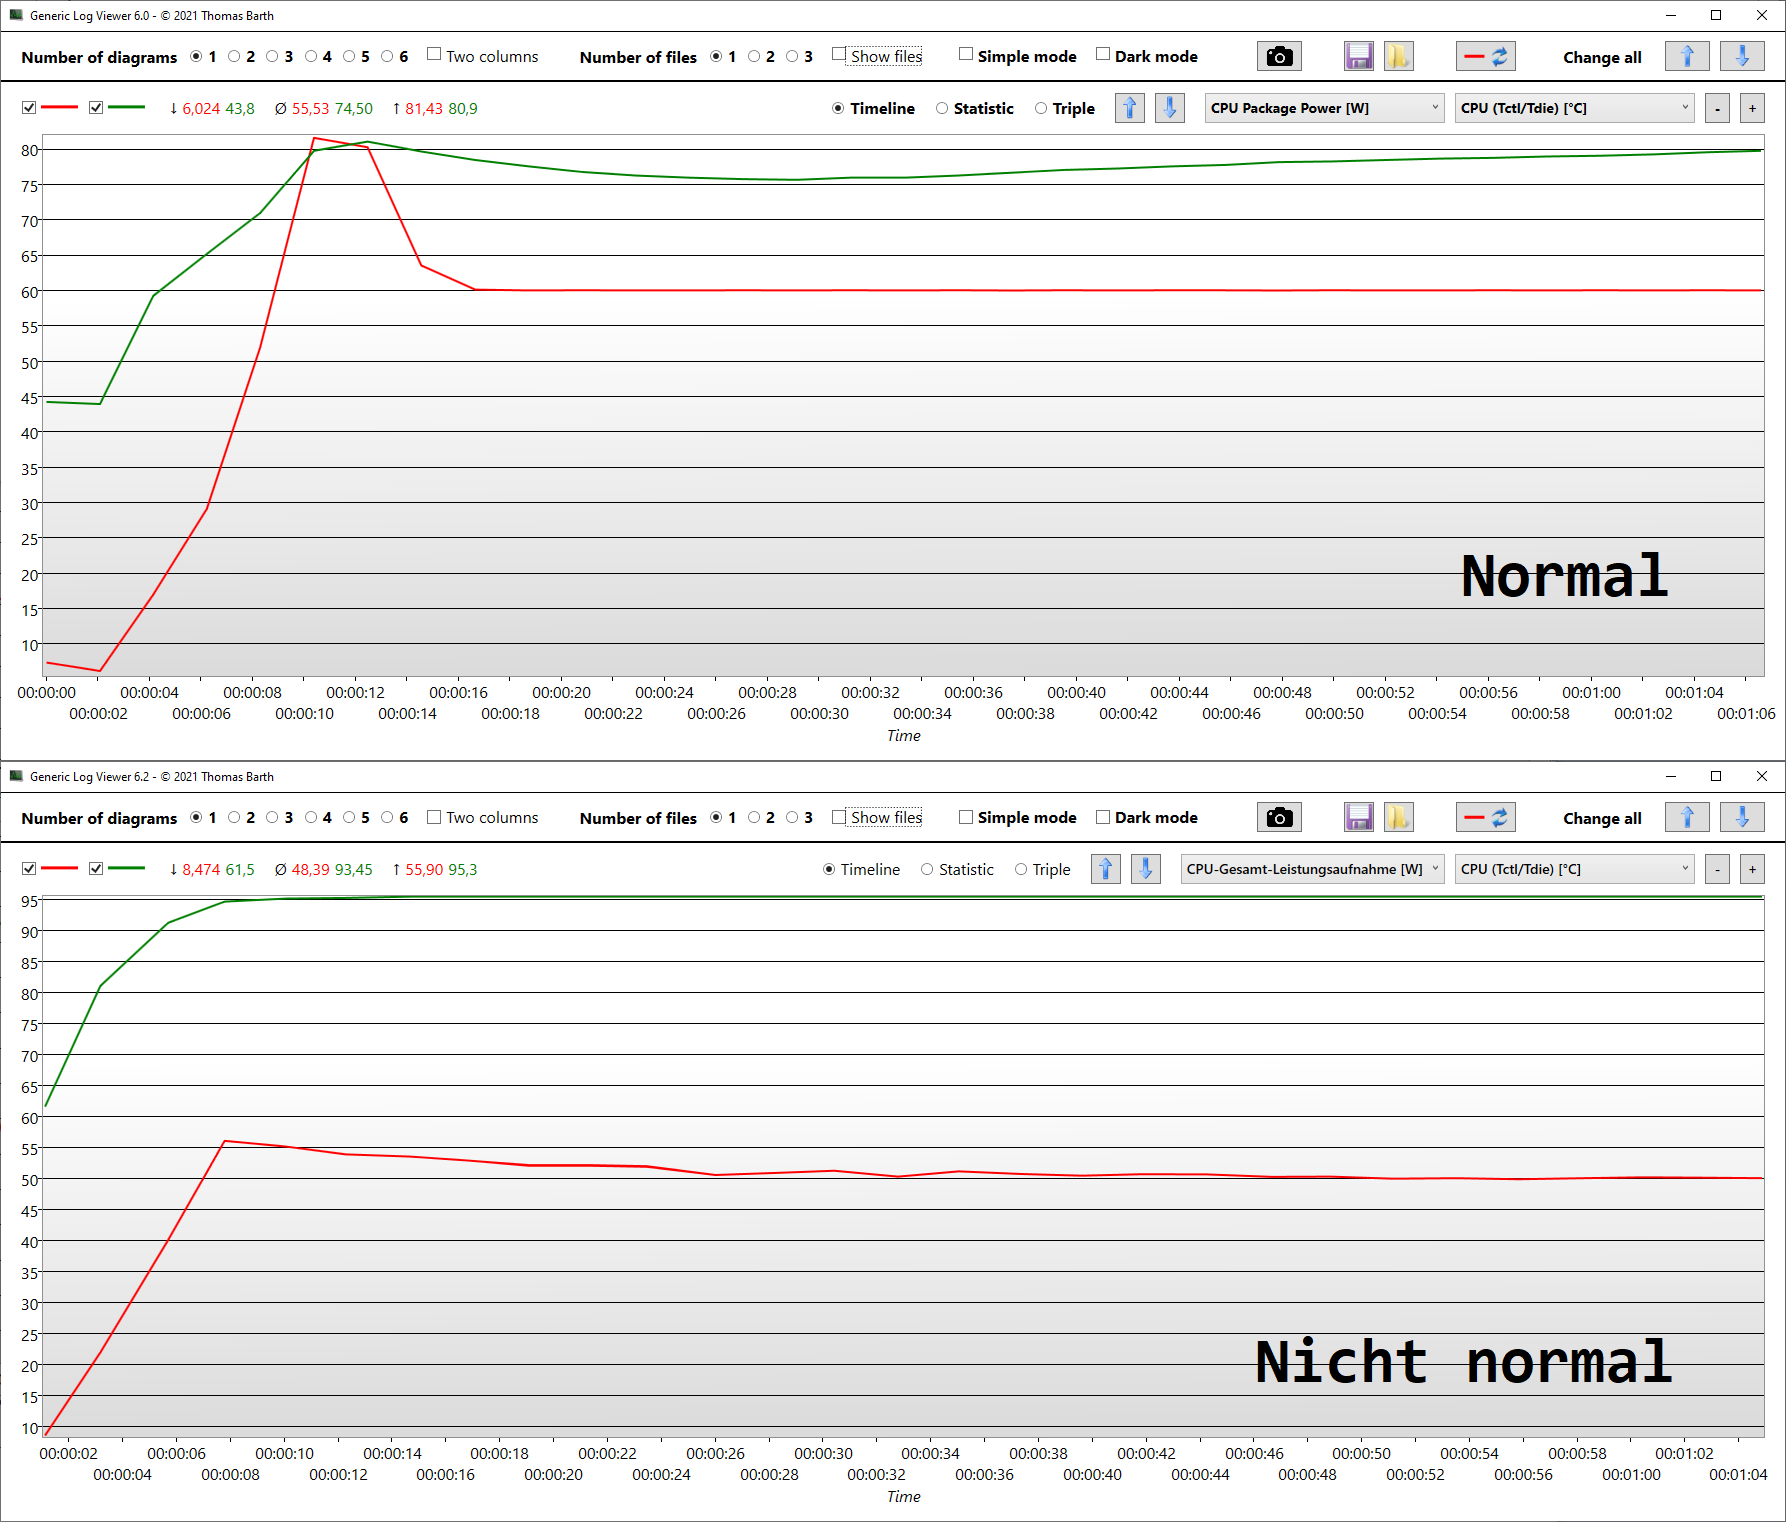The image size is (1786, 1522).
Task: Click the floppy disk save icon in the top window
Action: (x=1359, y=57)
